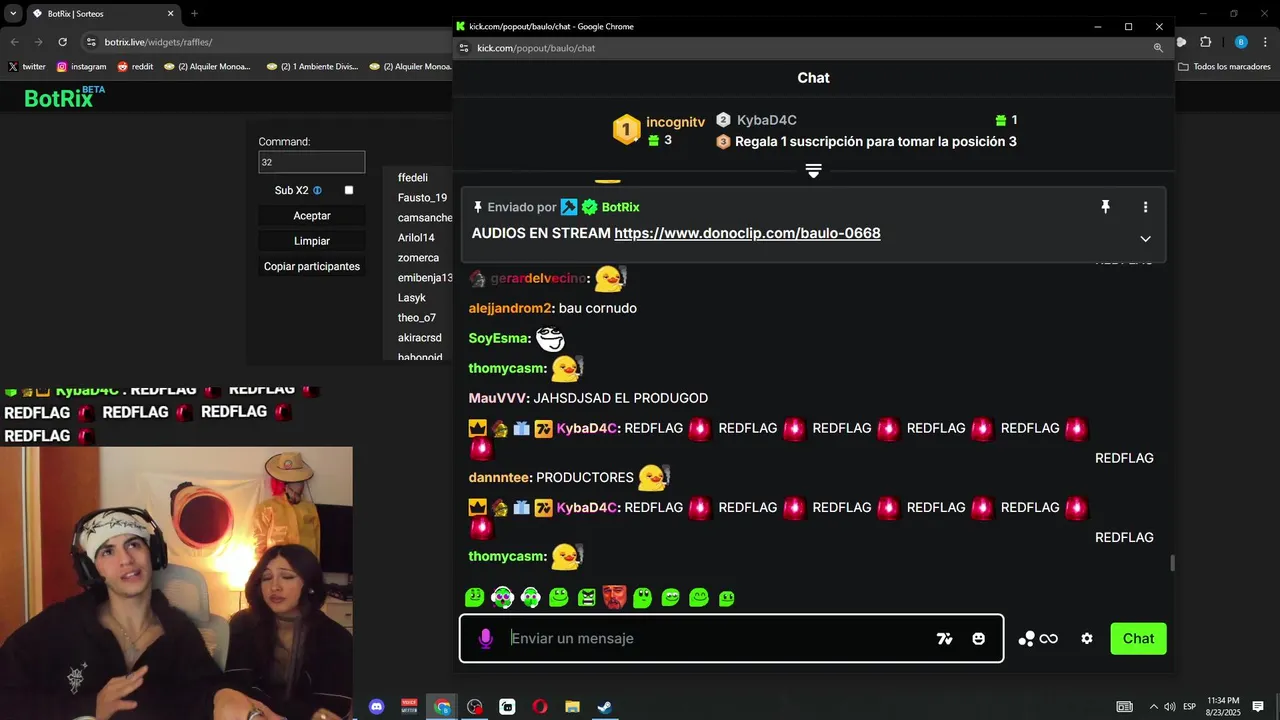Open the reddit bookmark
The width and height of the screenshot is (1280, 720).
pyautogui.click(x=135, y=67)
